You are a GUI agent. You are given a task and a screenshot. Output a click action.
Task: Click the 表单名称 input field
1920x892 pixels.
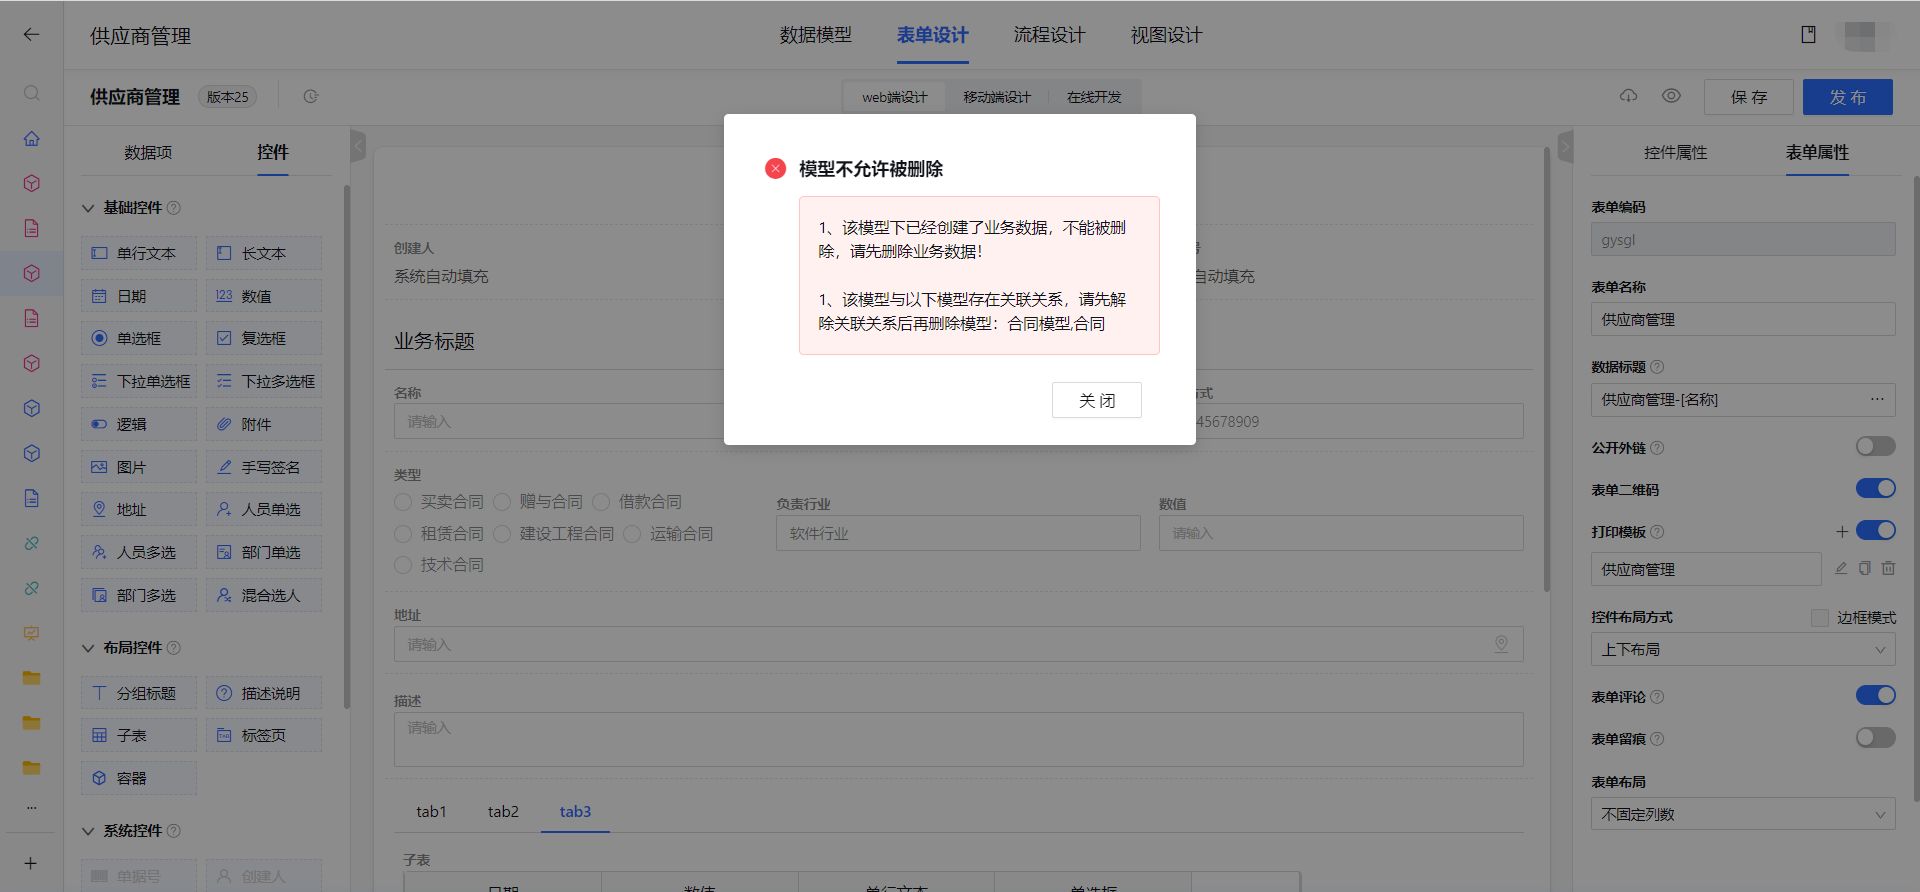pos(1743,319)
